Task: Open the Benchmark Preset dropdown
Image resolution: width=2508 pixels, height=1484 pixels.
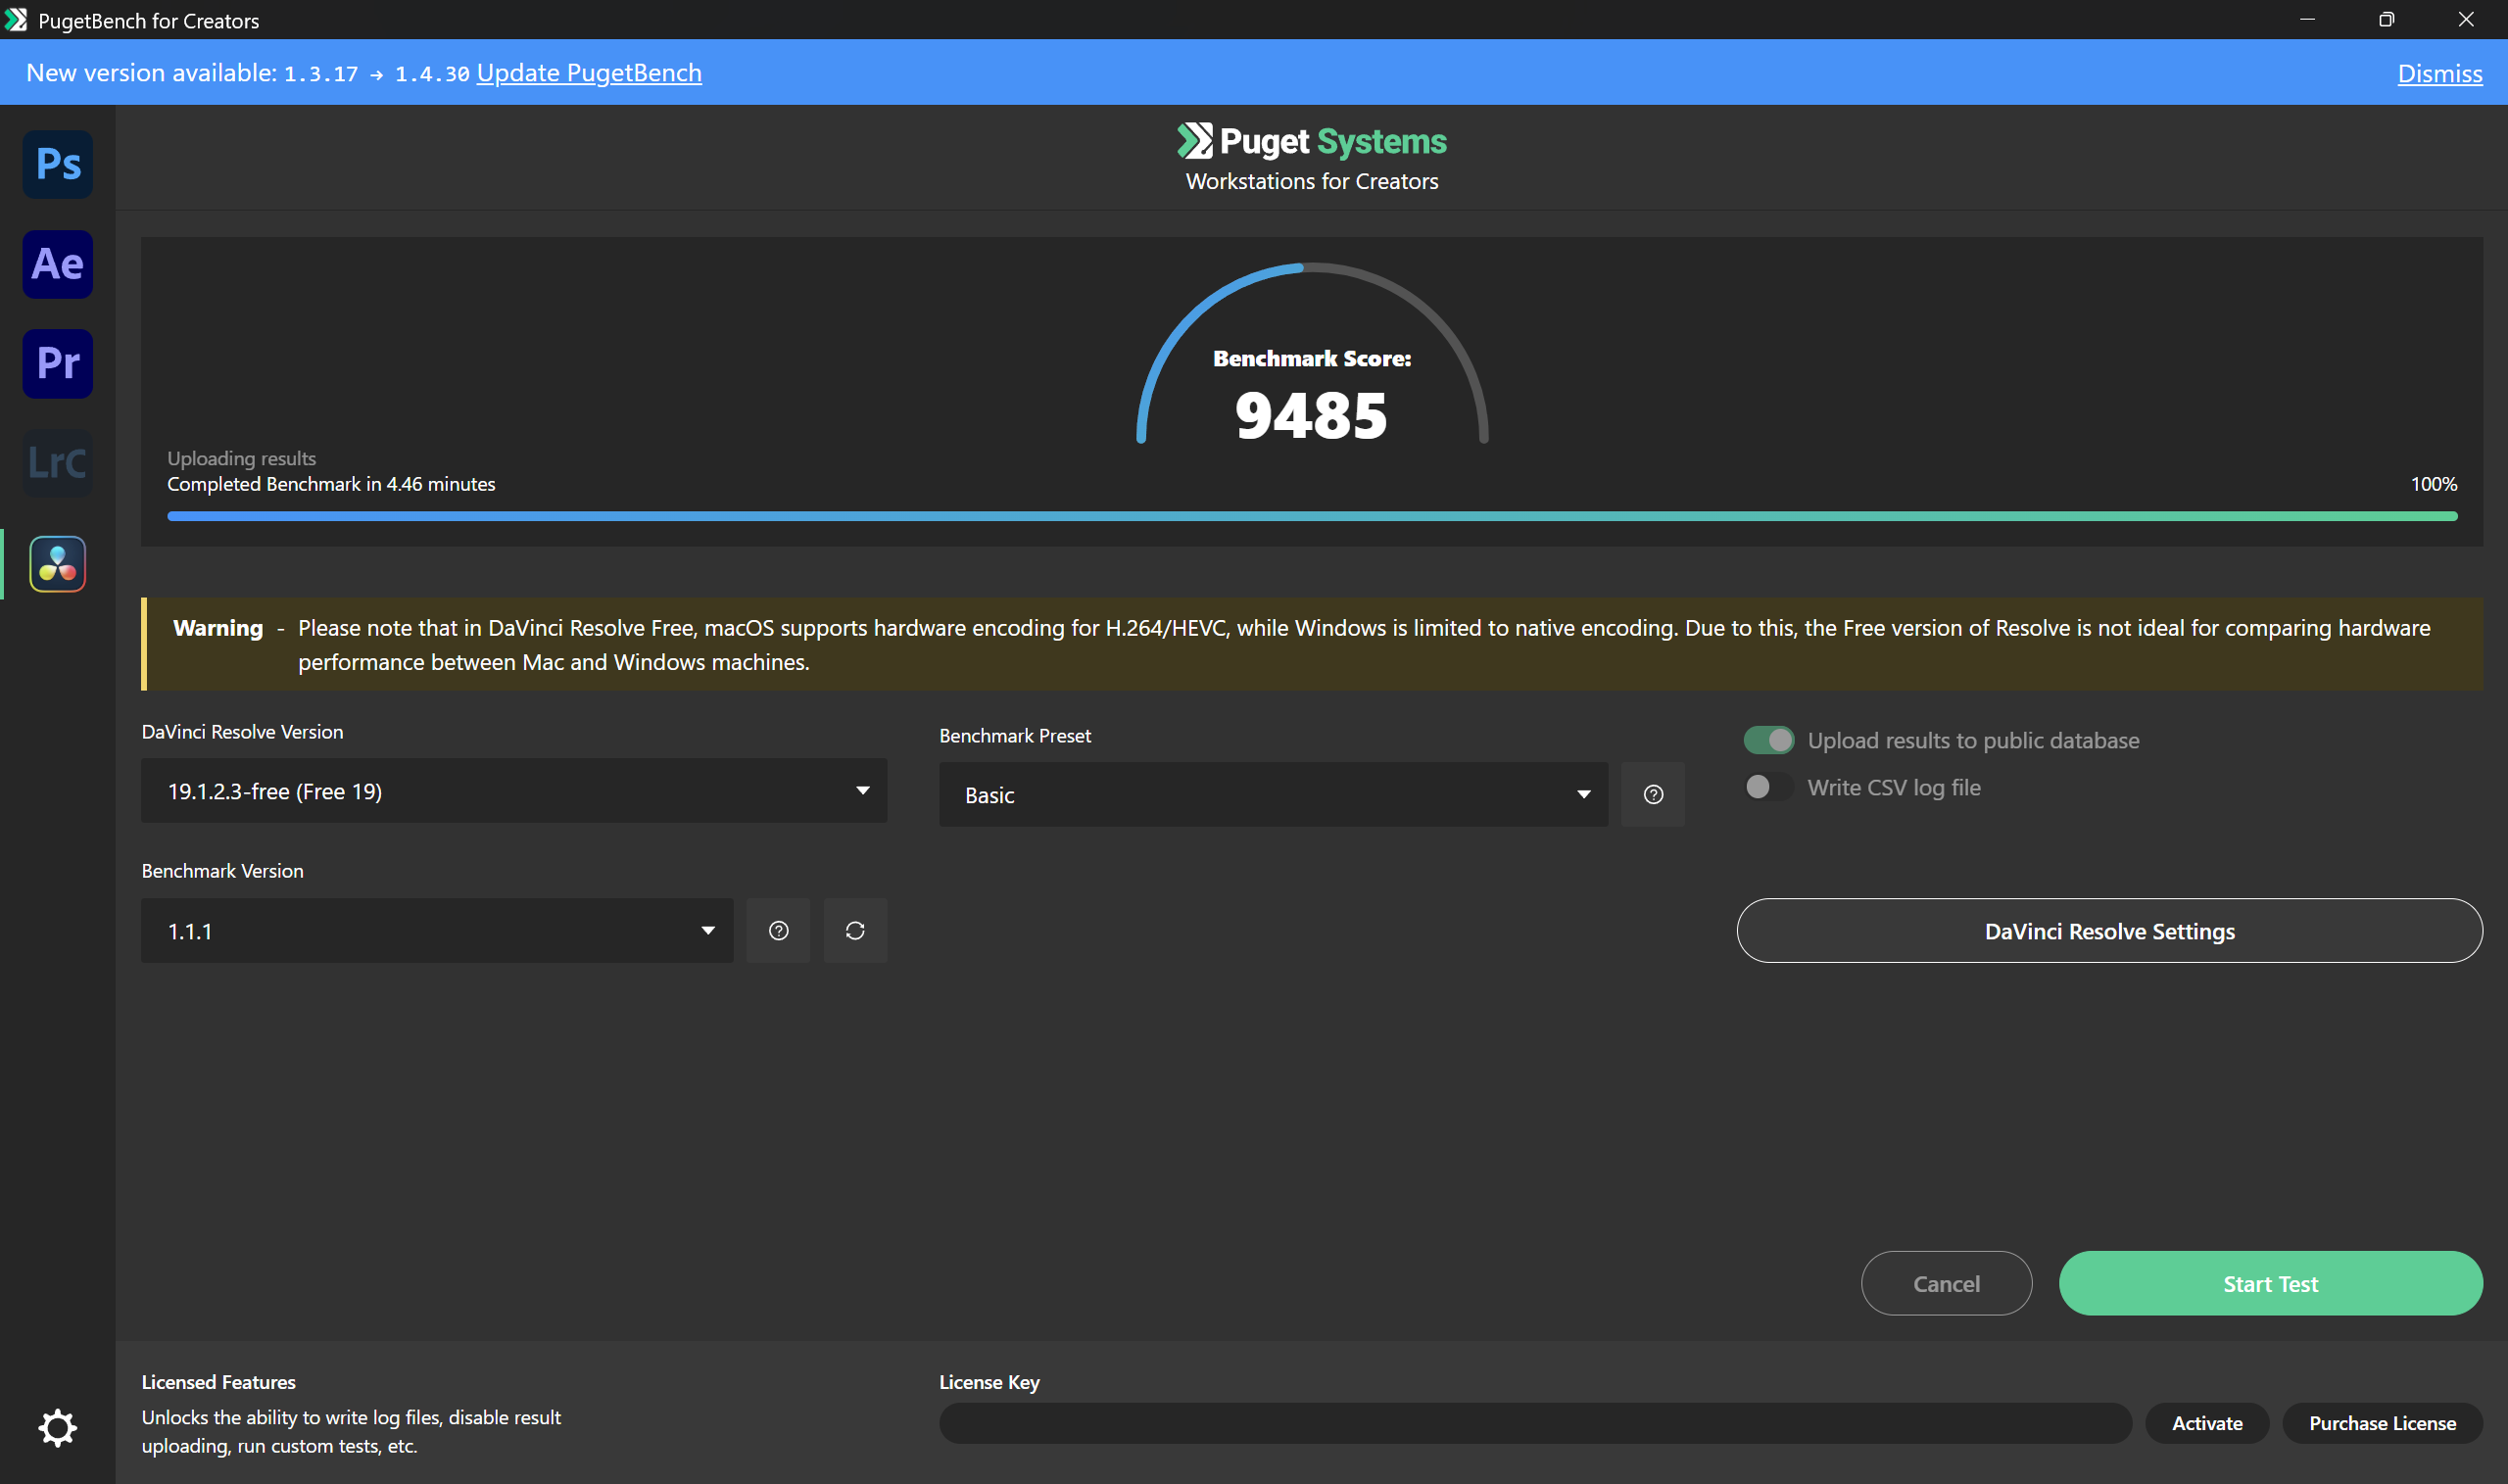Action: point(1273,795)
